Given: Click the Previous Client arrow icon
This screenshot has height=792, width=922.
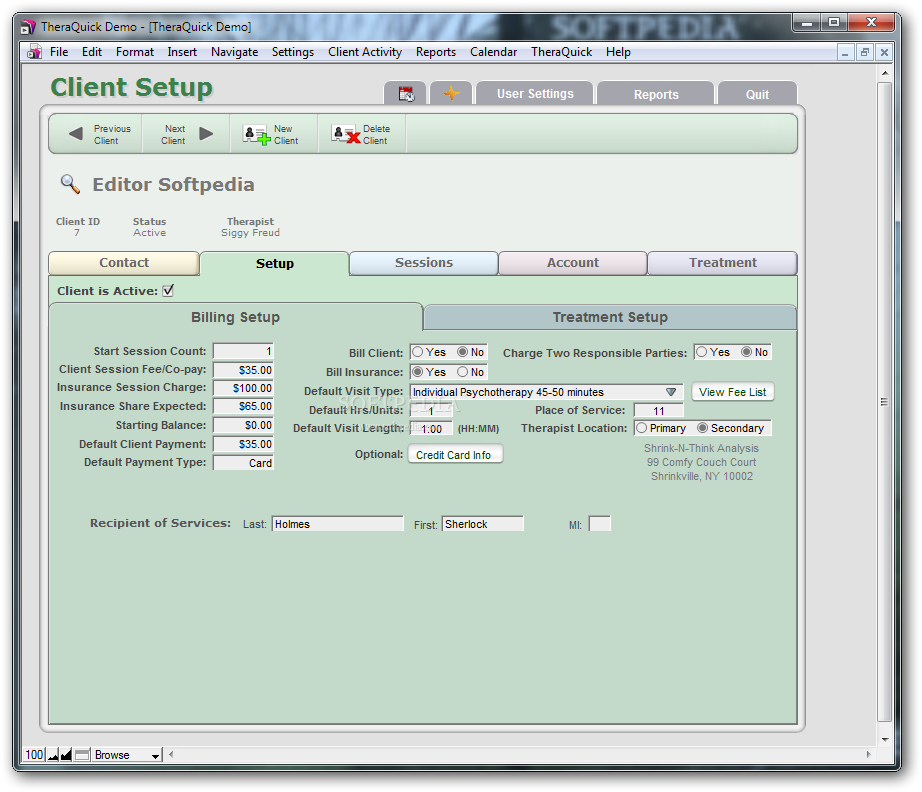Looking at the screenshot, I should tap(76, 134).
